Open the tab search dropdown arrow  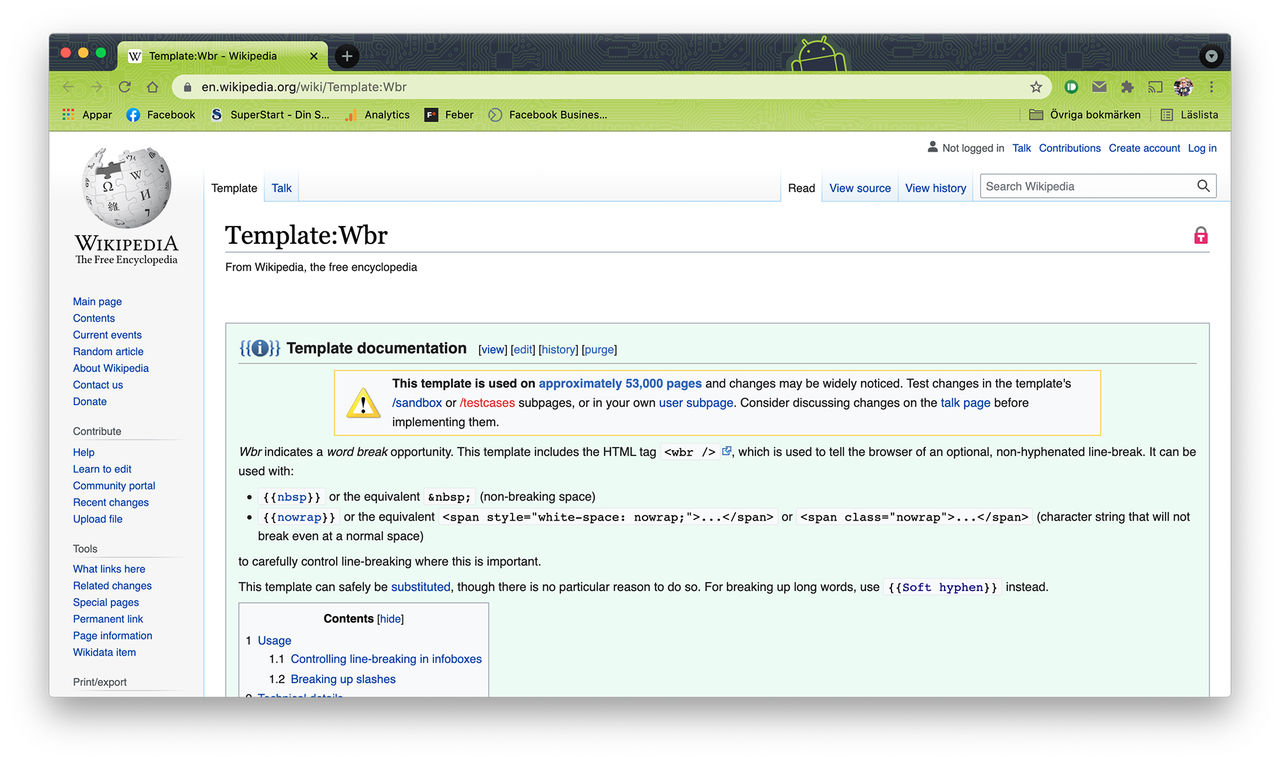(x=1211, y=57)
